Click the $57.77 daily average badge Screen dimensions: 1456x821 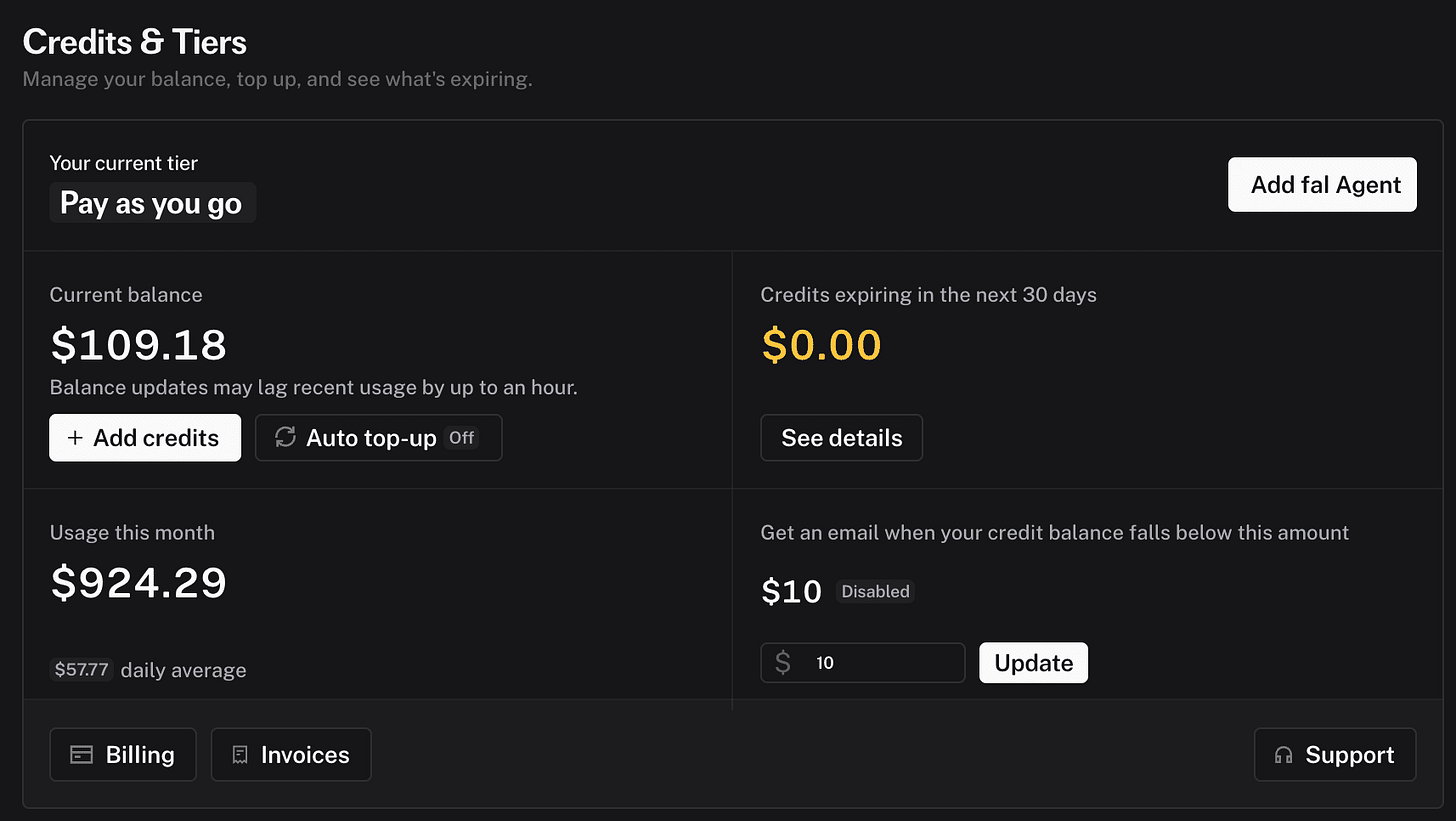(82, 670)
